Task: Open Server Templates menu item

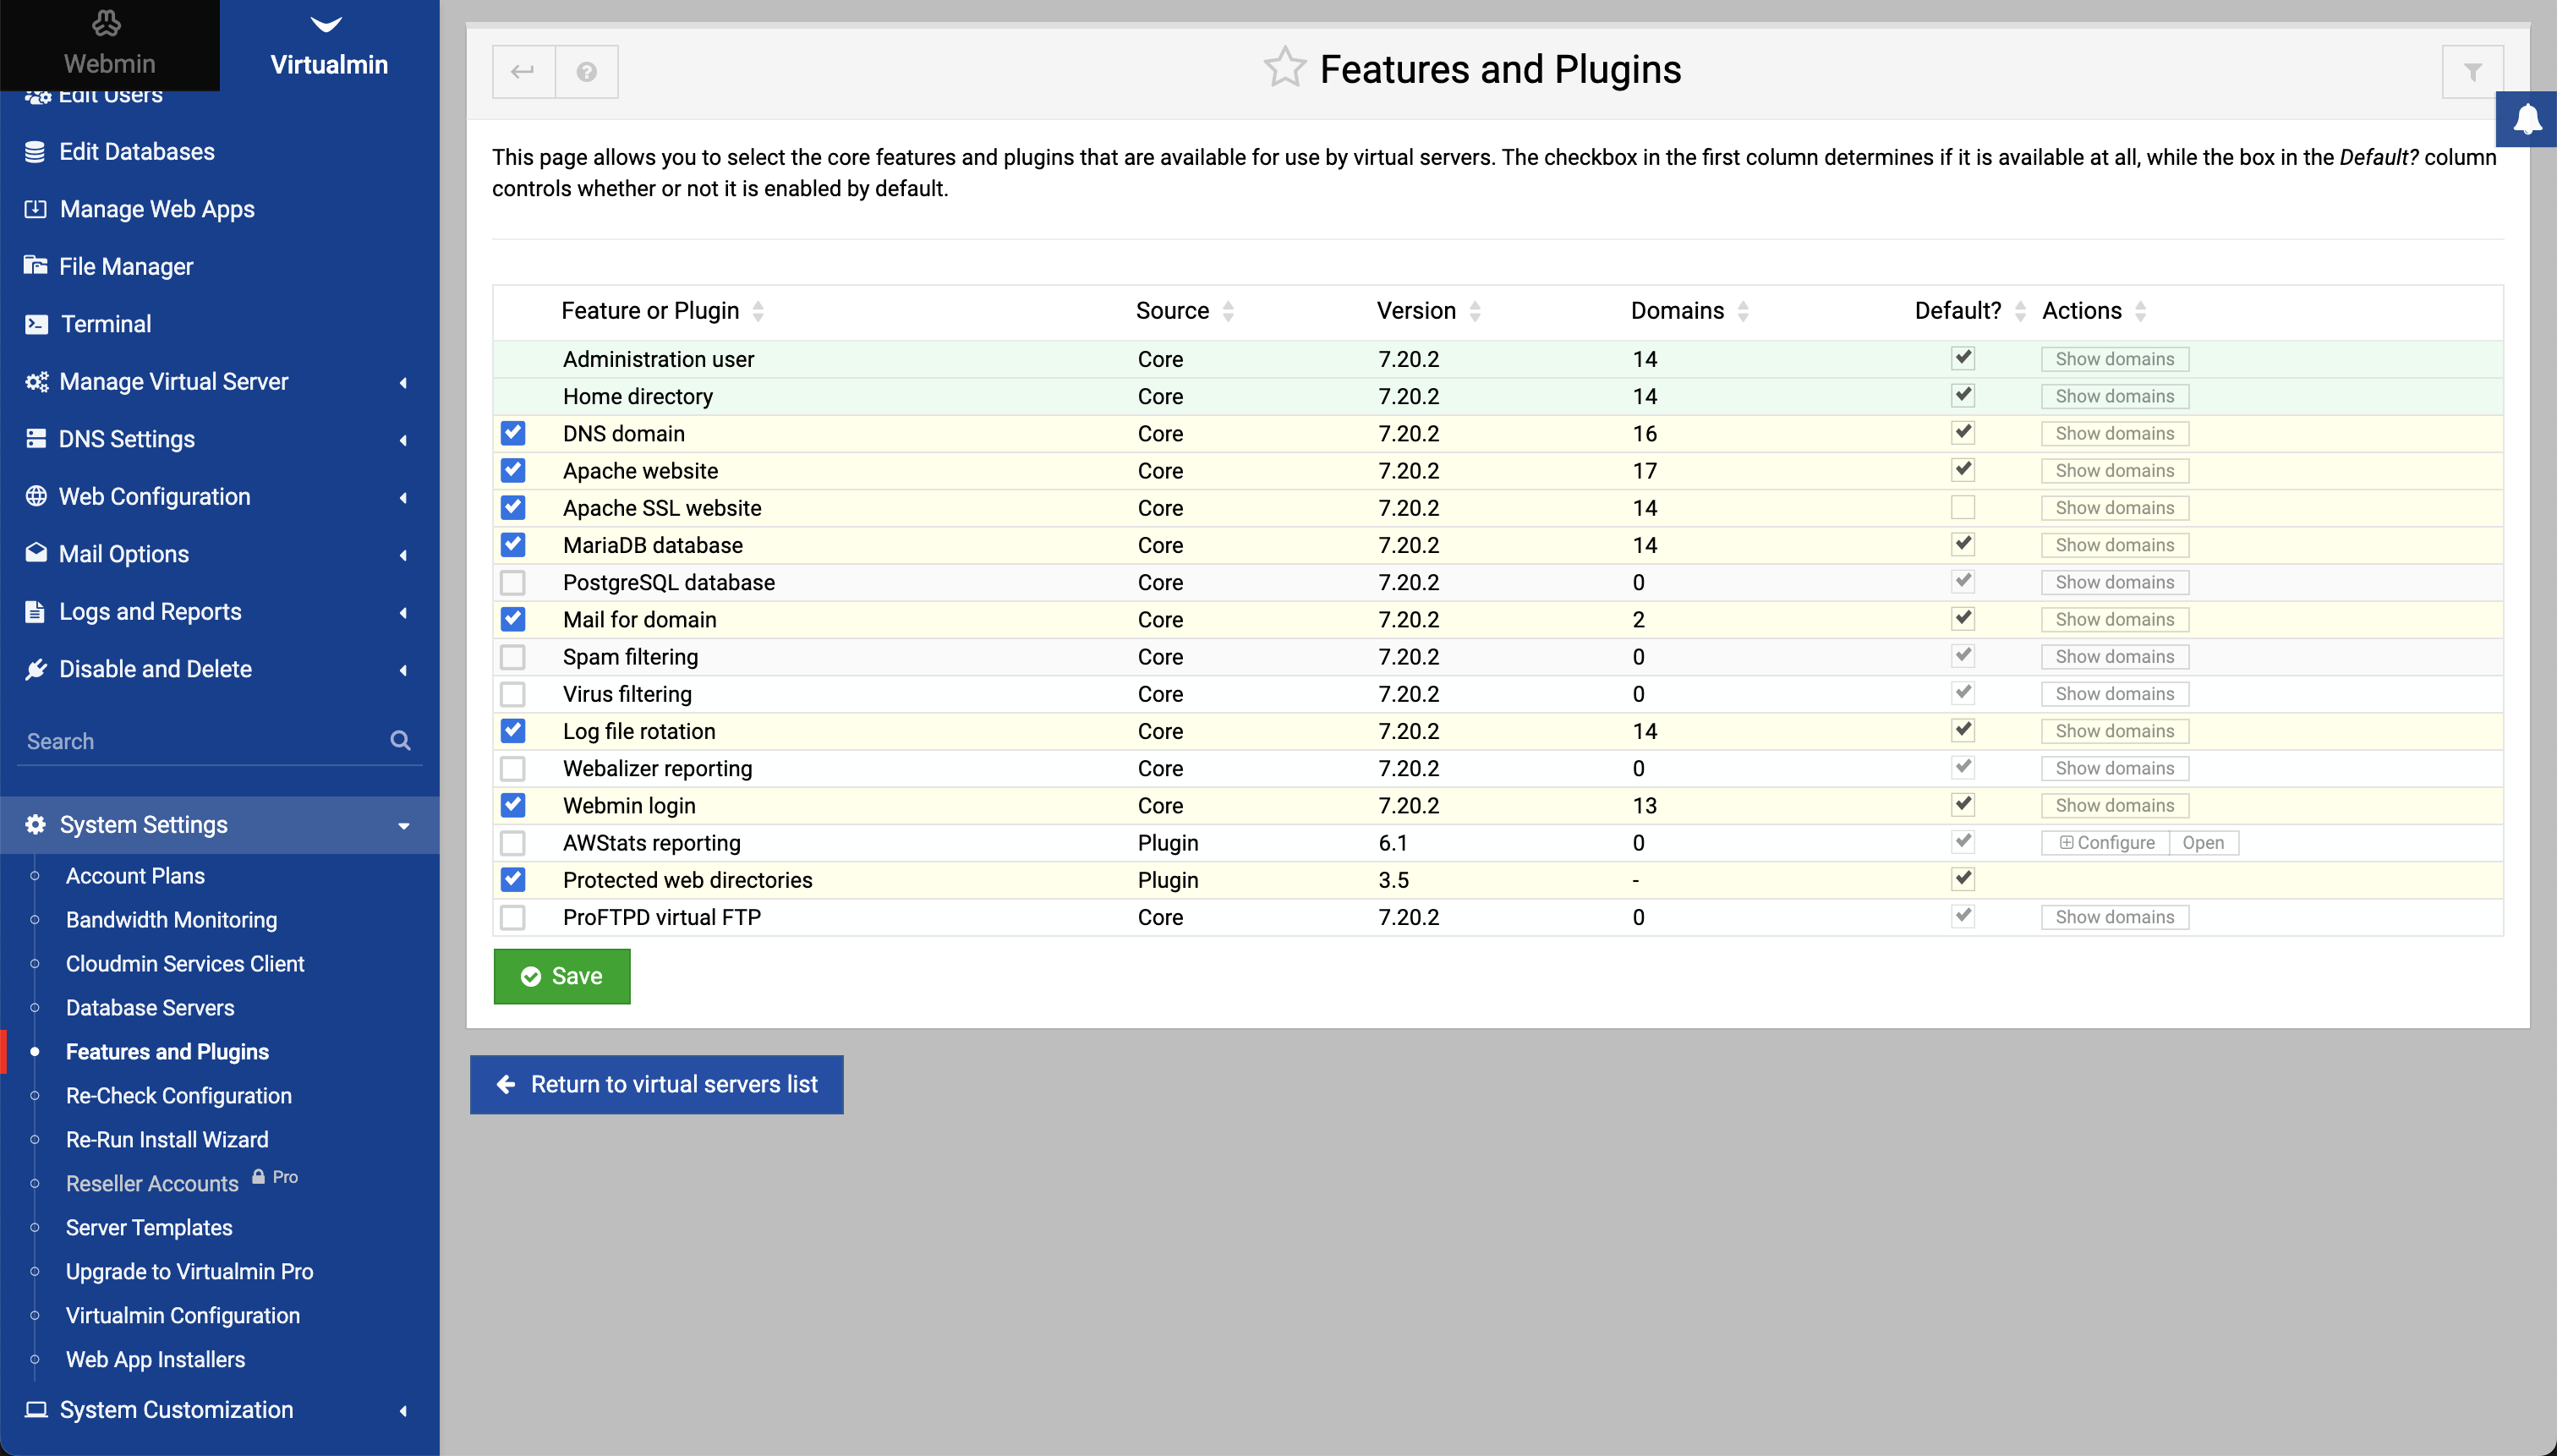Action: (149, 1227)
